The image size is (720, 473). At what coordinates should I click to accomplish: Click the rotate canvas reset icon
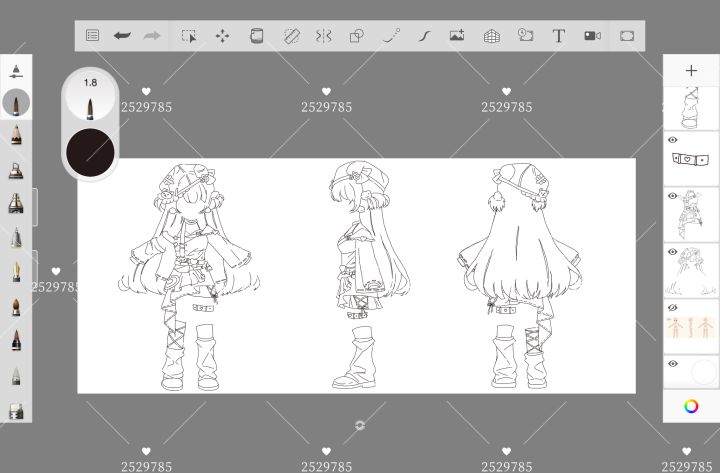pos(360,426)
